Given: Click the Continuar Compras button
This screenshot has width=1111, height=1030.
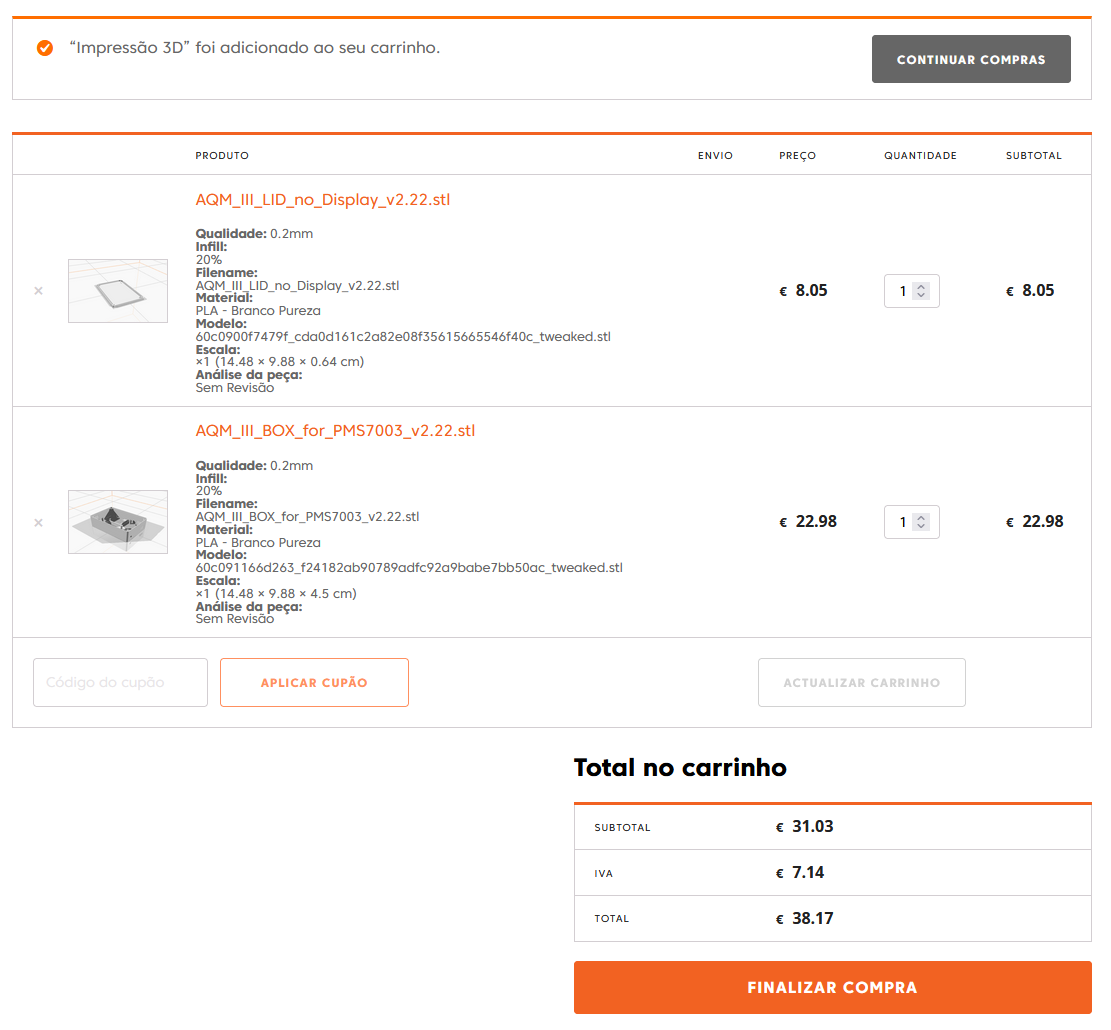Looking at the screenshot, I should pyautogui.click(x=971, y=60).
